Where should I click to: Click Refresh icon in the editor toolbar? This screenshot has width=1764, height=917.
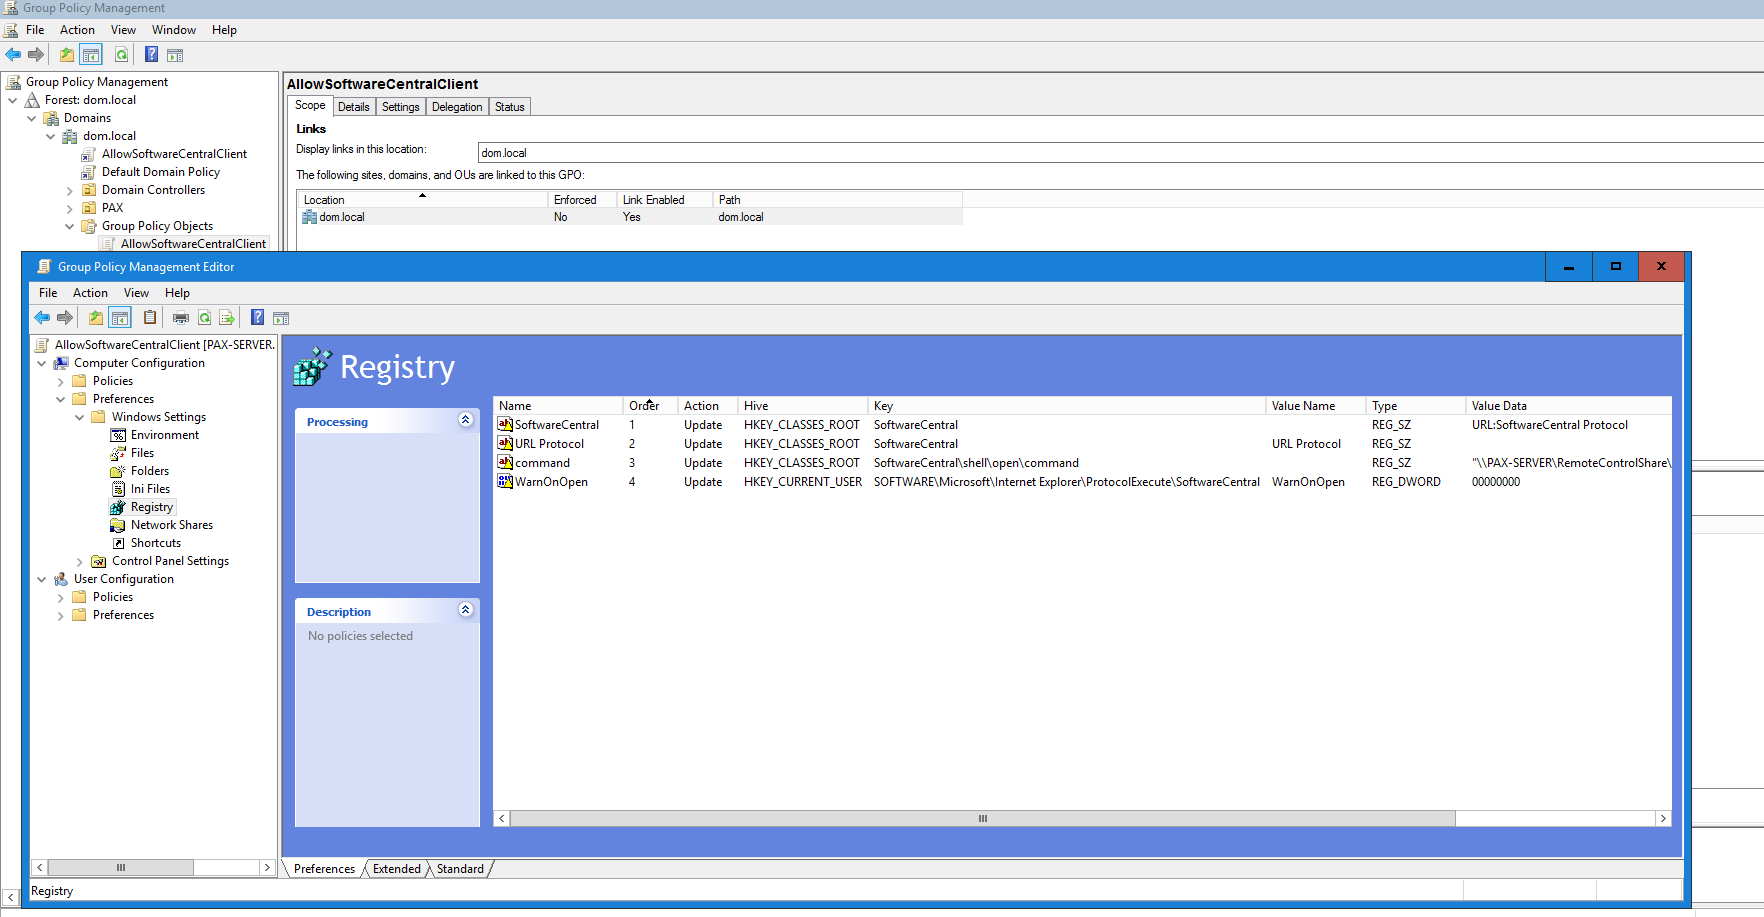(204, 318)
